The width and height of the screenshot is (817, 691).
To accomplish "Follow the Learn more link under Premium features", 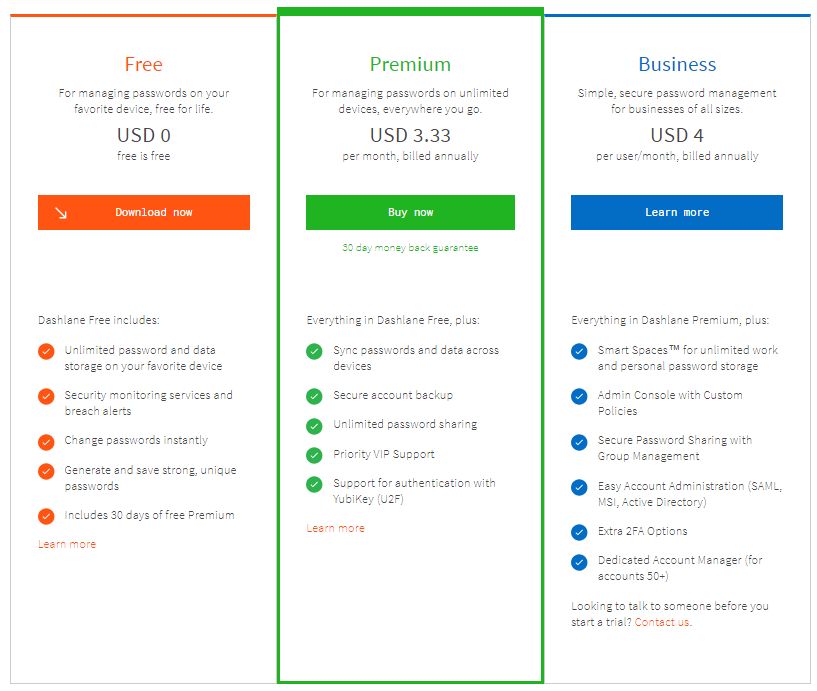I will (x=336, y=528).
